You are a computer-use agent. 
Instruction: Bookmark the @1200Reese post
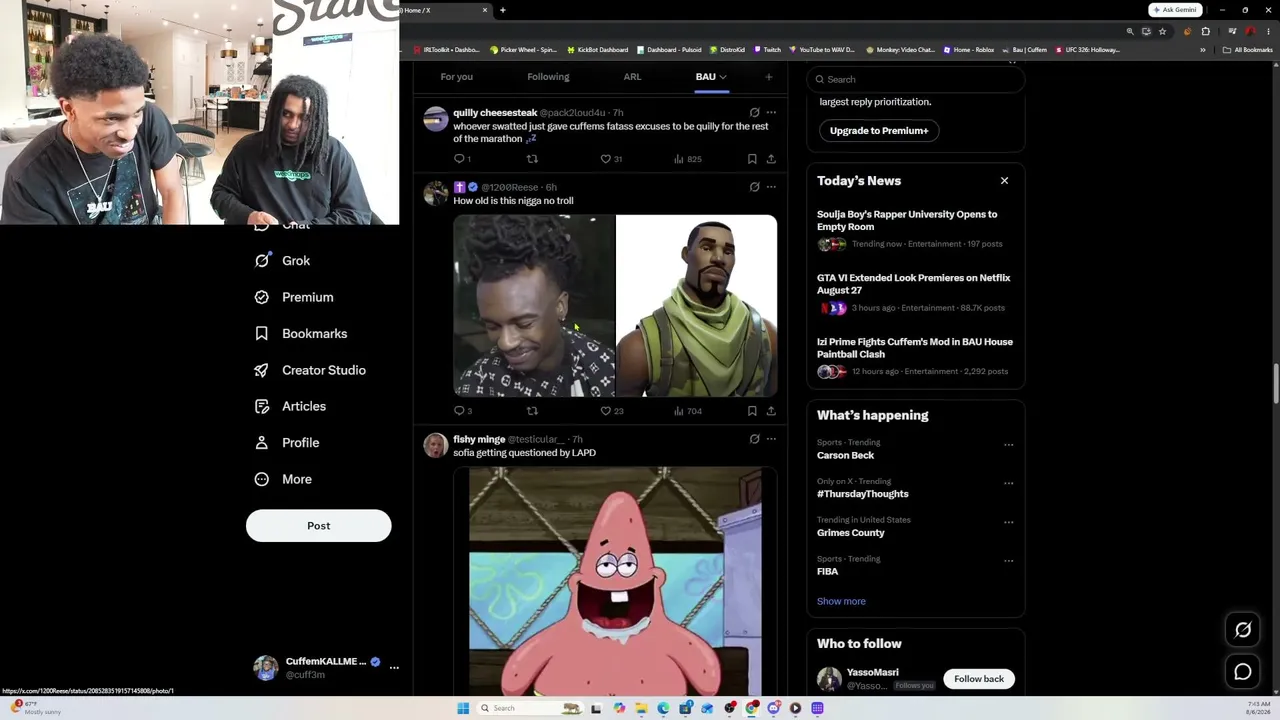[752, 411]
